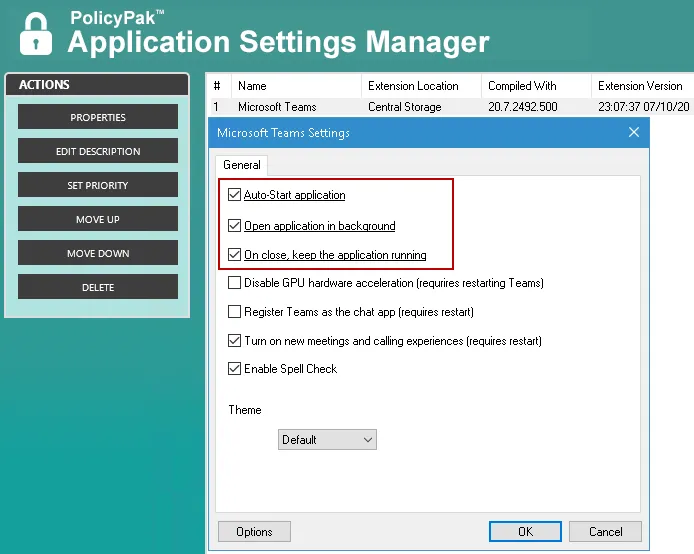694x554 pixels.
Task: Enable Disable GPU hardware acceleration option
Action: [x=235, y=283]
